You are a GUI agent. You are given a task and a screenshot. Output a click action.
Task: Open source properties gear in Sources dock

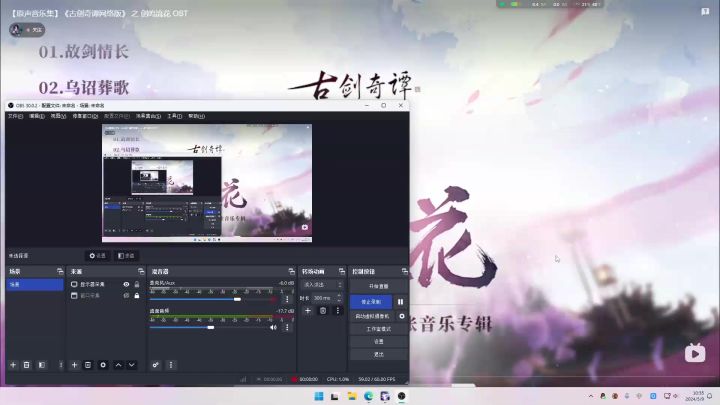point(103,365)
